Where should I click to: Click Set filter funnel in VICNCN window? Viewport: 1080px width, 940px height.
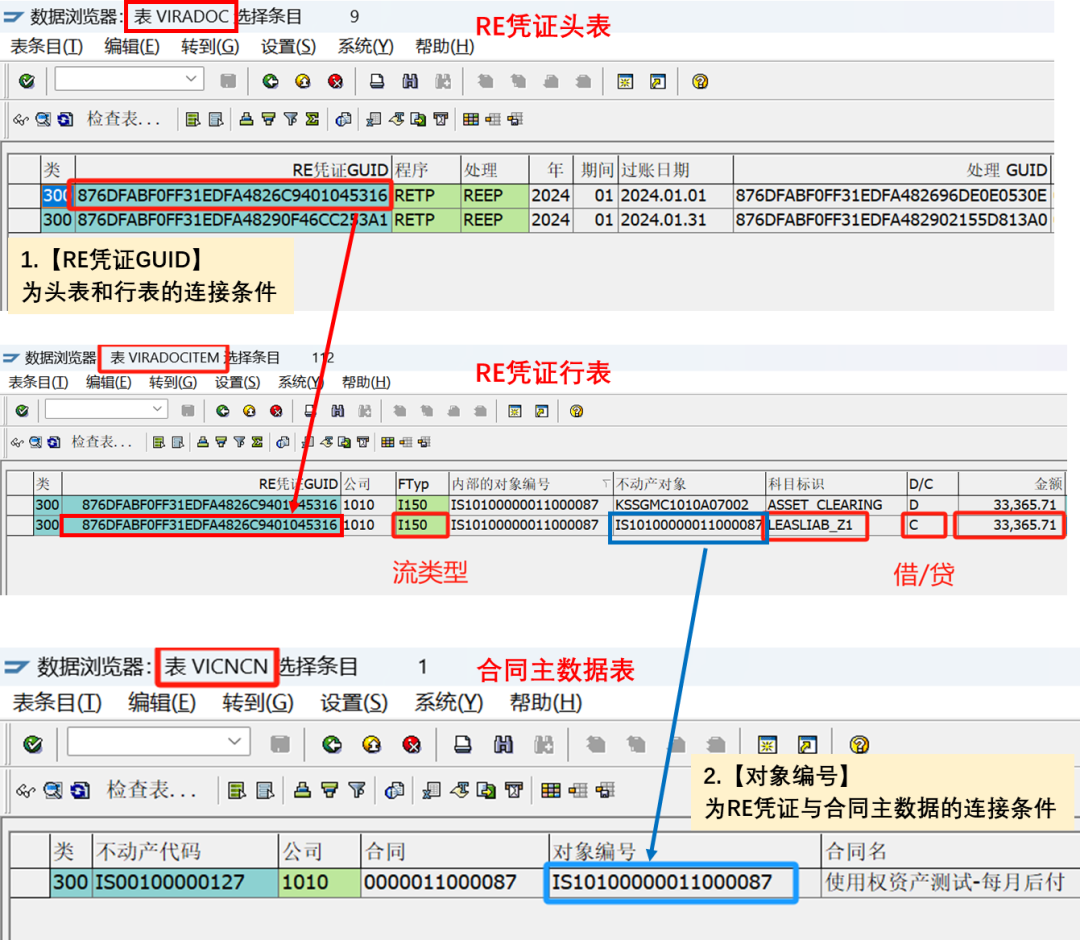(x=357, y=790)
